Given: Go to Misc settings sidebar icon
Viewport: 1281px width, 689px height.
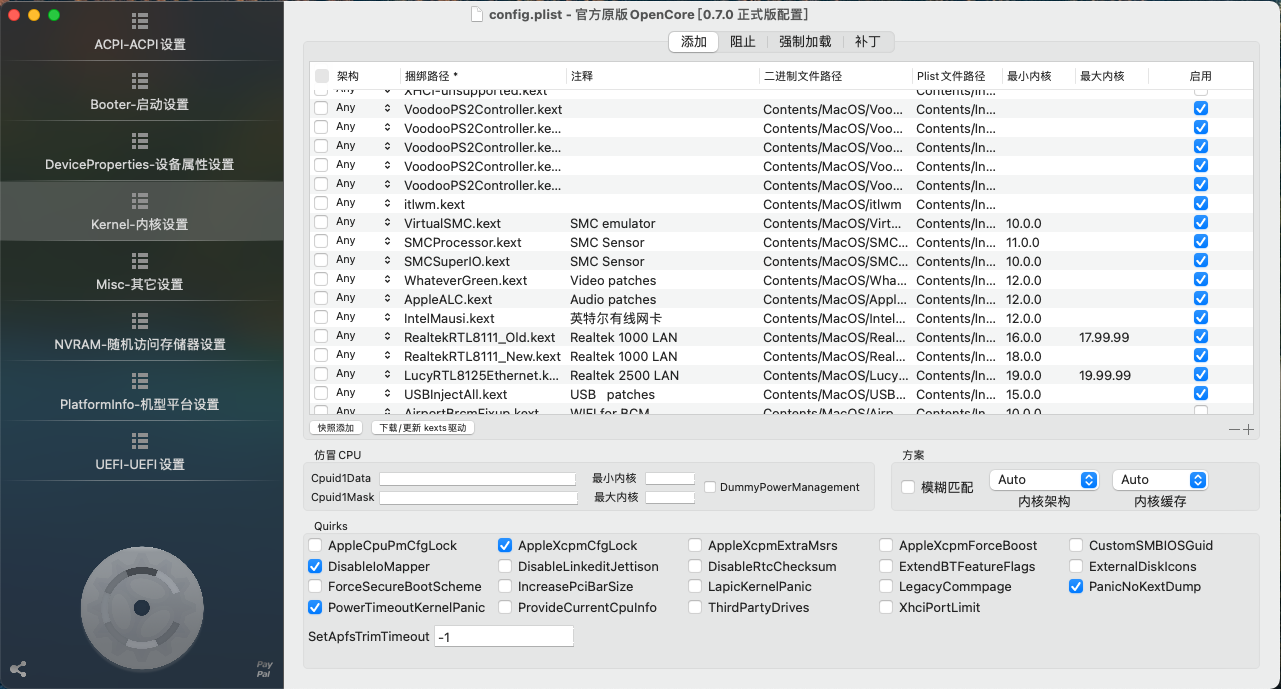Looking at the screenshot, I should [140, 261].
